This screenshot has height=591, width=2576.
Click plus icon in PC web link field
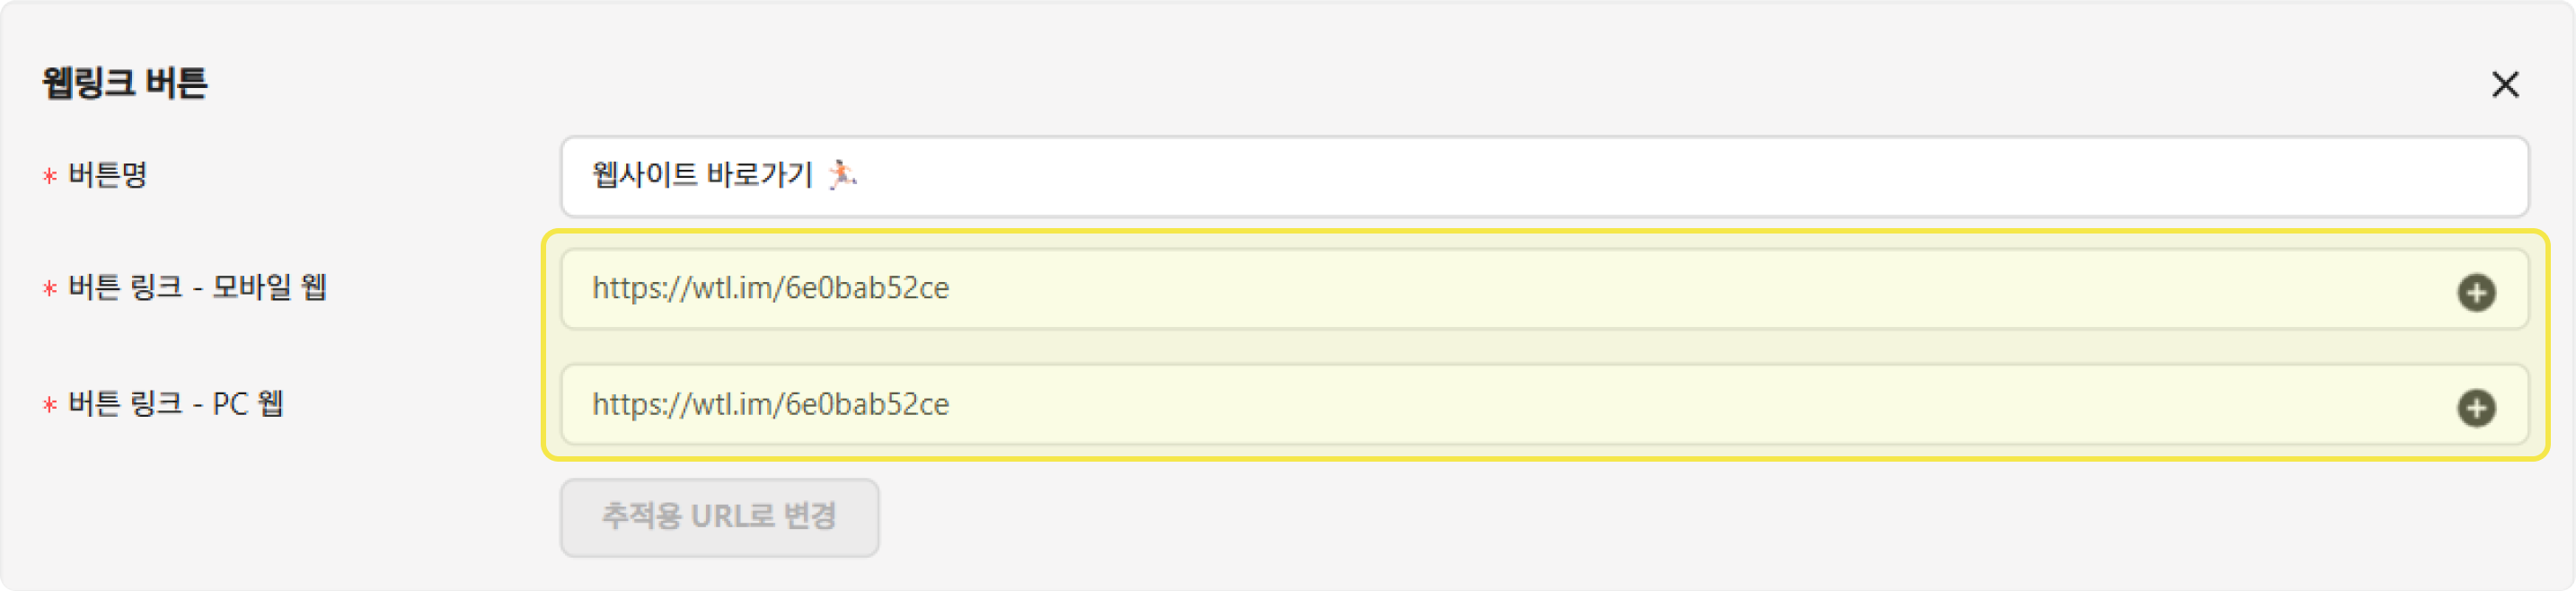click(2476, 408)
